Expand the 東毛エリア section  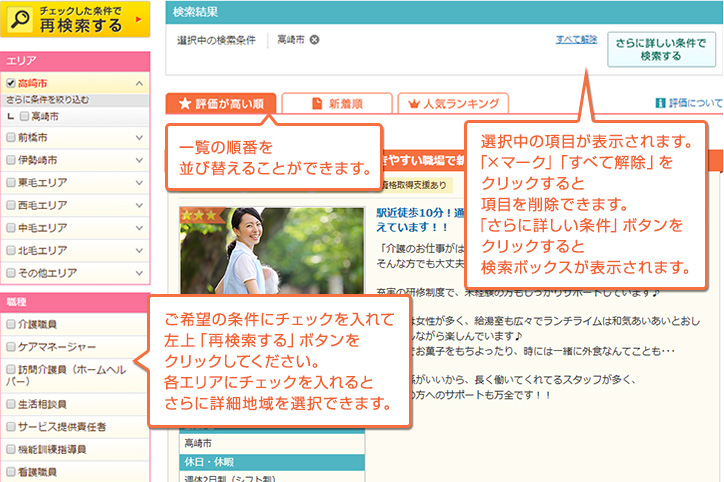(139, 183)
